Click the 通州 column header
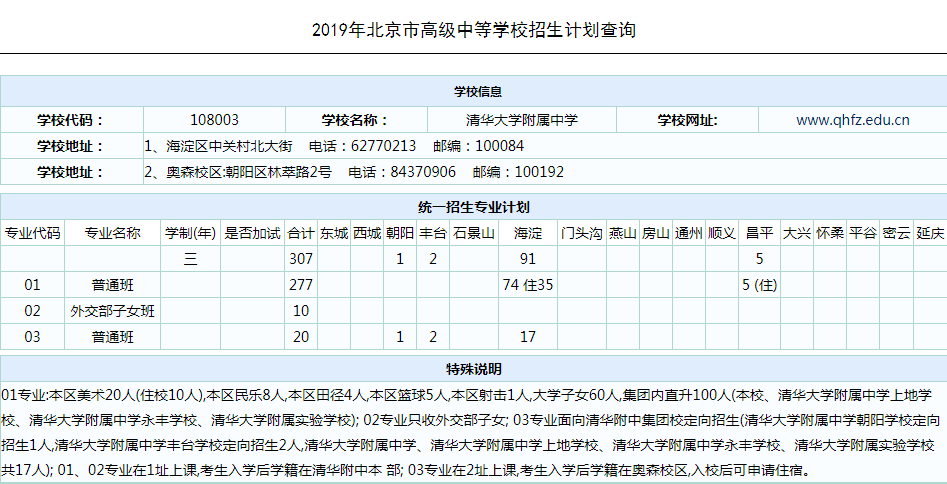The width and height of the screenshot is (947, 484). [689, 233]
